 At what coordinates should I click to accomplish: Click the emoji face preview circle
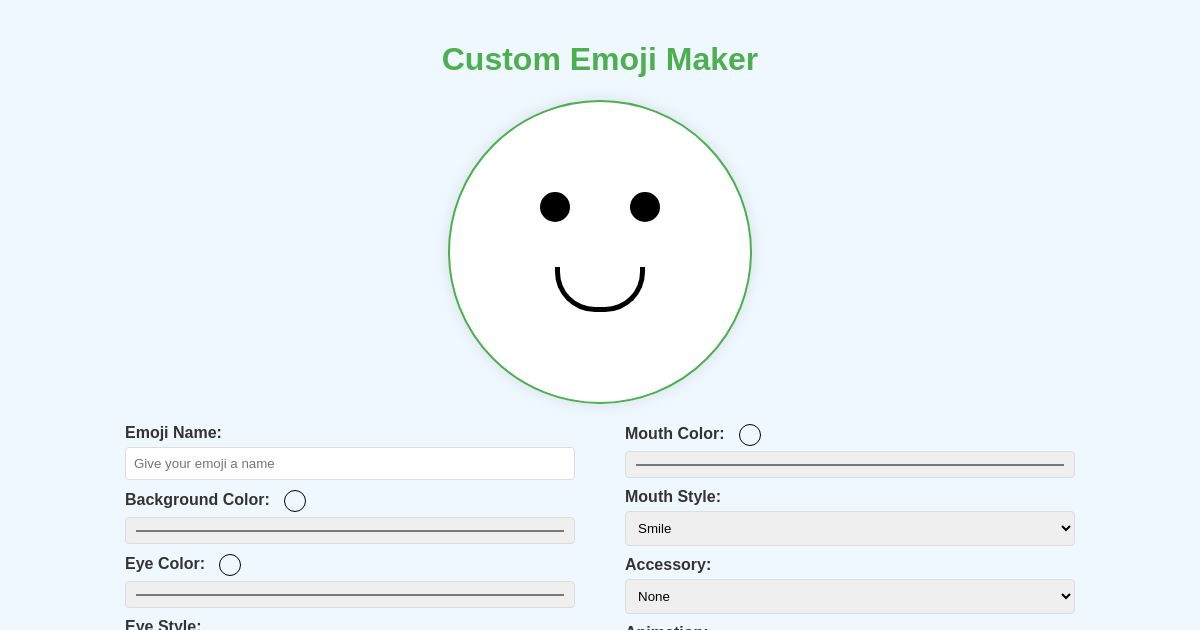600,251
